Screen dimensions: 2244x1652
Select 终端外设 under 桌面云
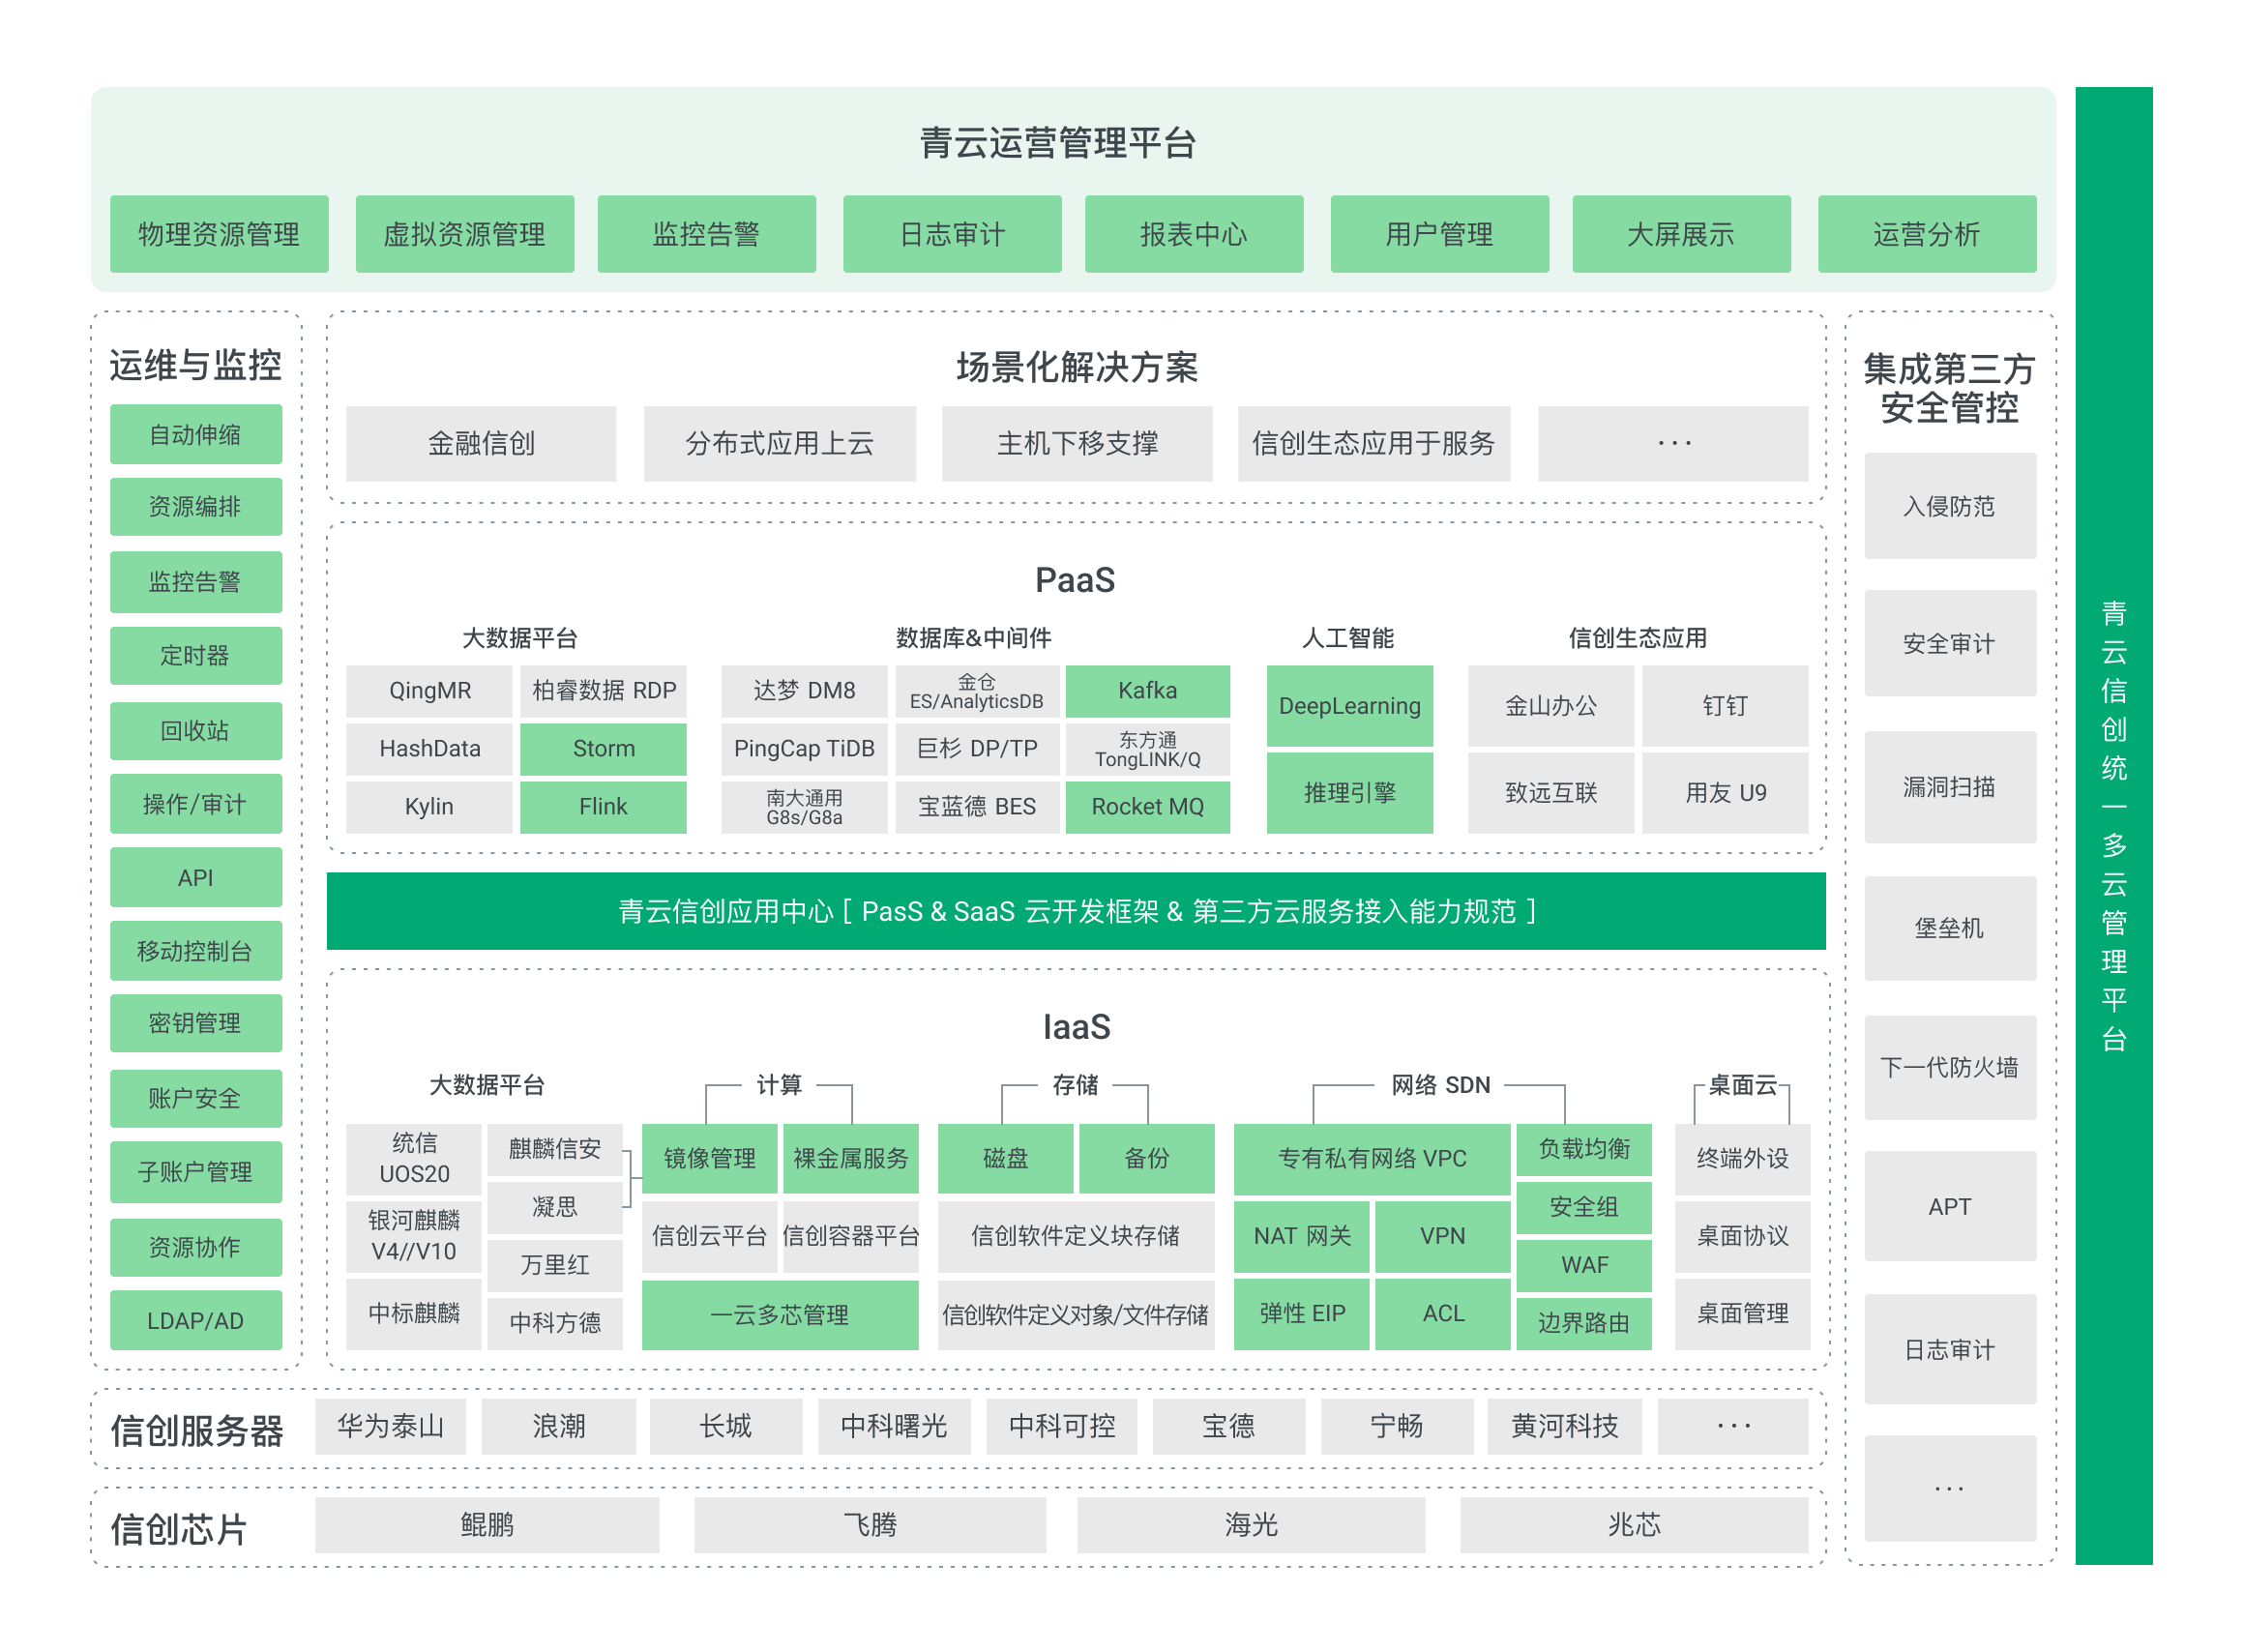(x=1742, y=1158)
